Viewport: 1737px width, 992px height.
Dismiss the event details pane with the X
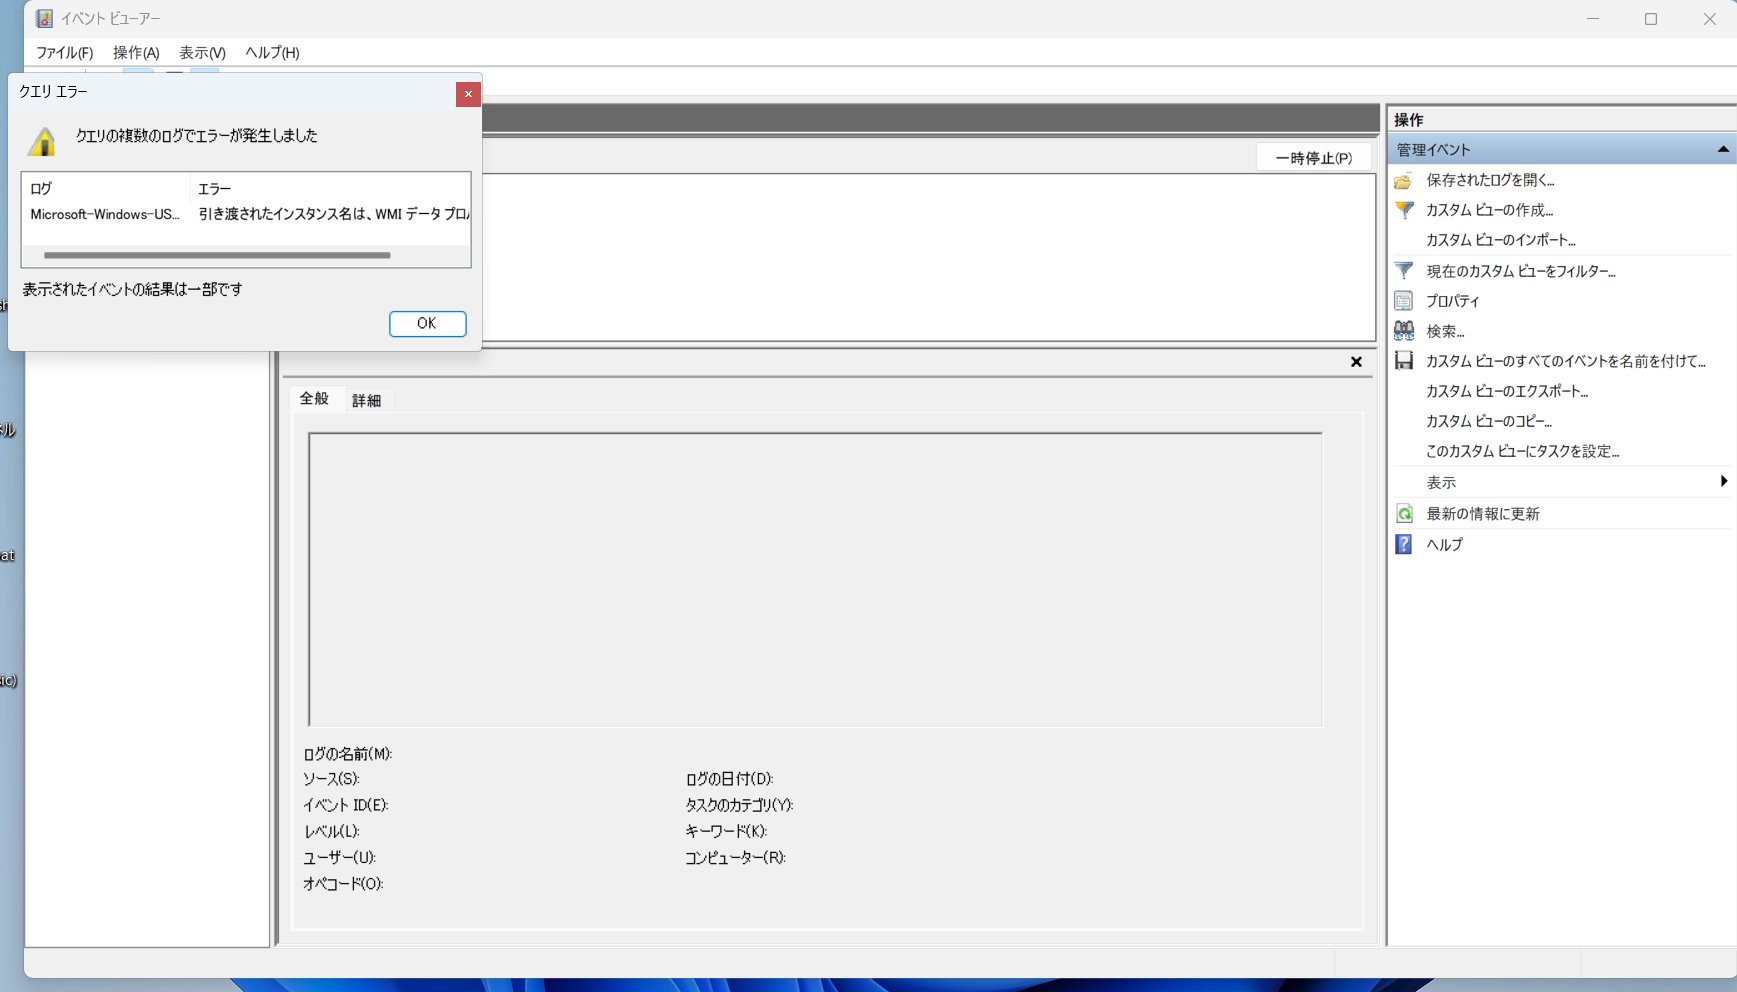coord(1356,362)
